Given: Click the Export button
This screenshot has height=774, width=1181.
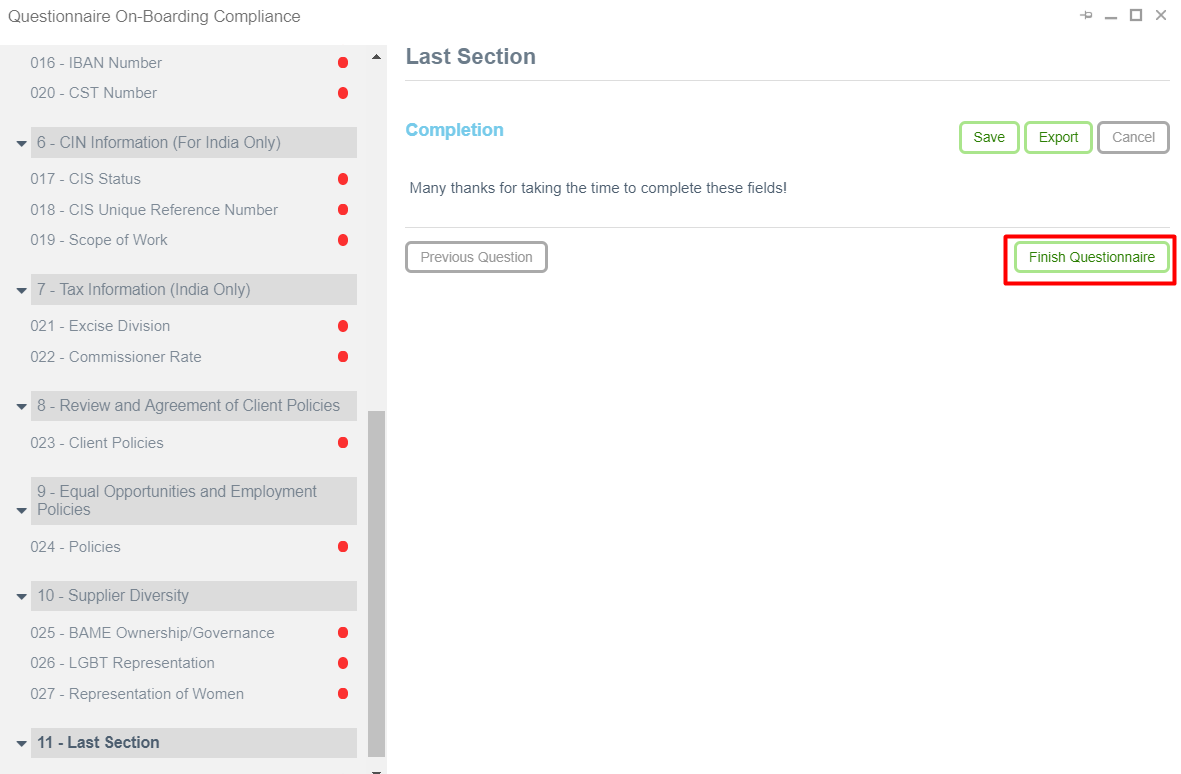Looking at the screenshot, I should tap(1058, 137).
